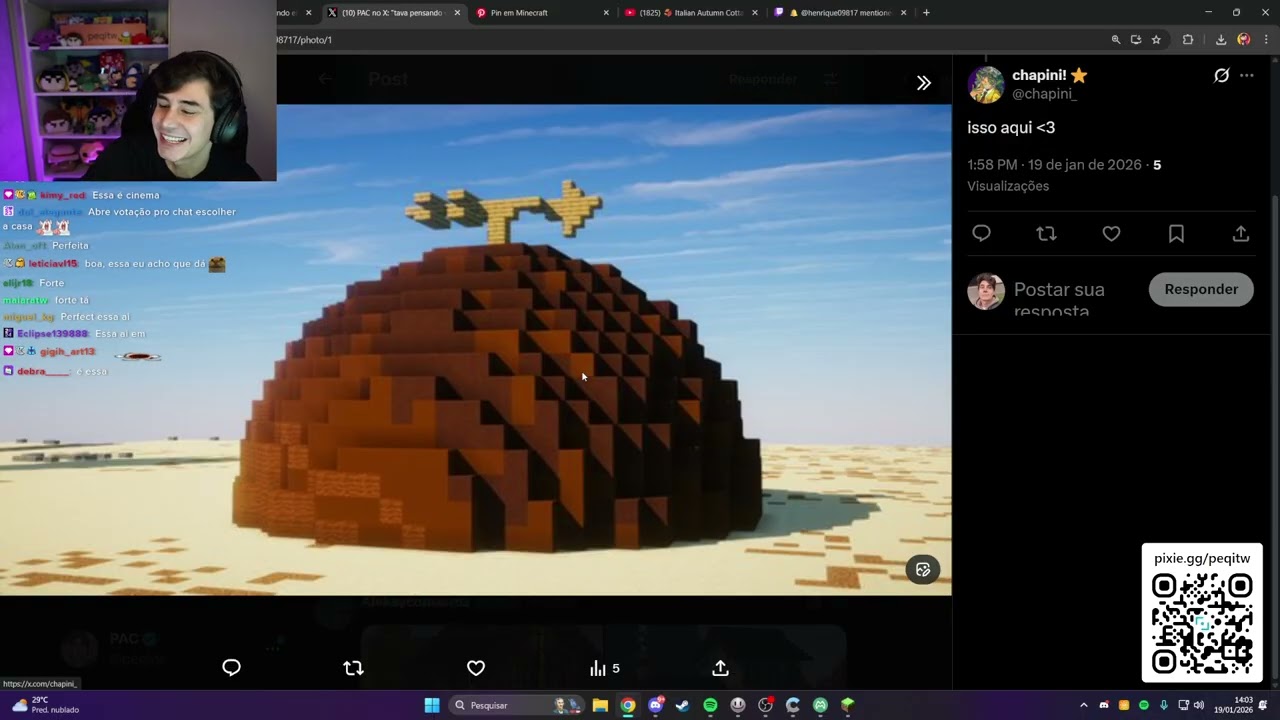This screenshot has width=1280, height=720.
Task: Open a new browser tab
Action: click(x=926, y=13)
